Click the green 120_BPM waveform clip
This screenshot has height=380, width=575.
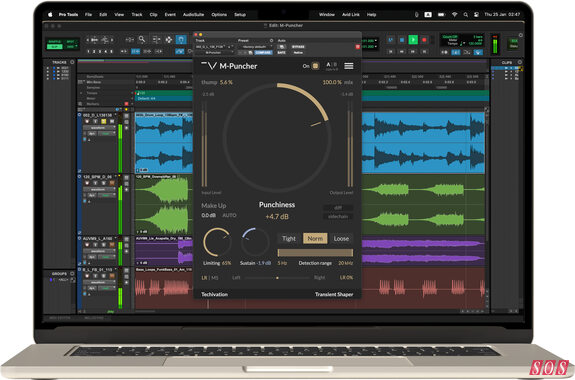(x=163, y=205)
